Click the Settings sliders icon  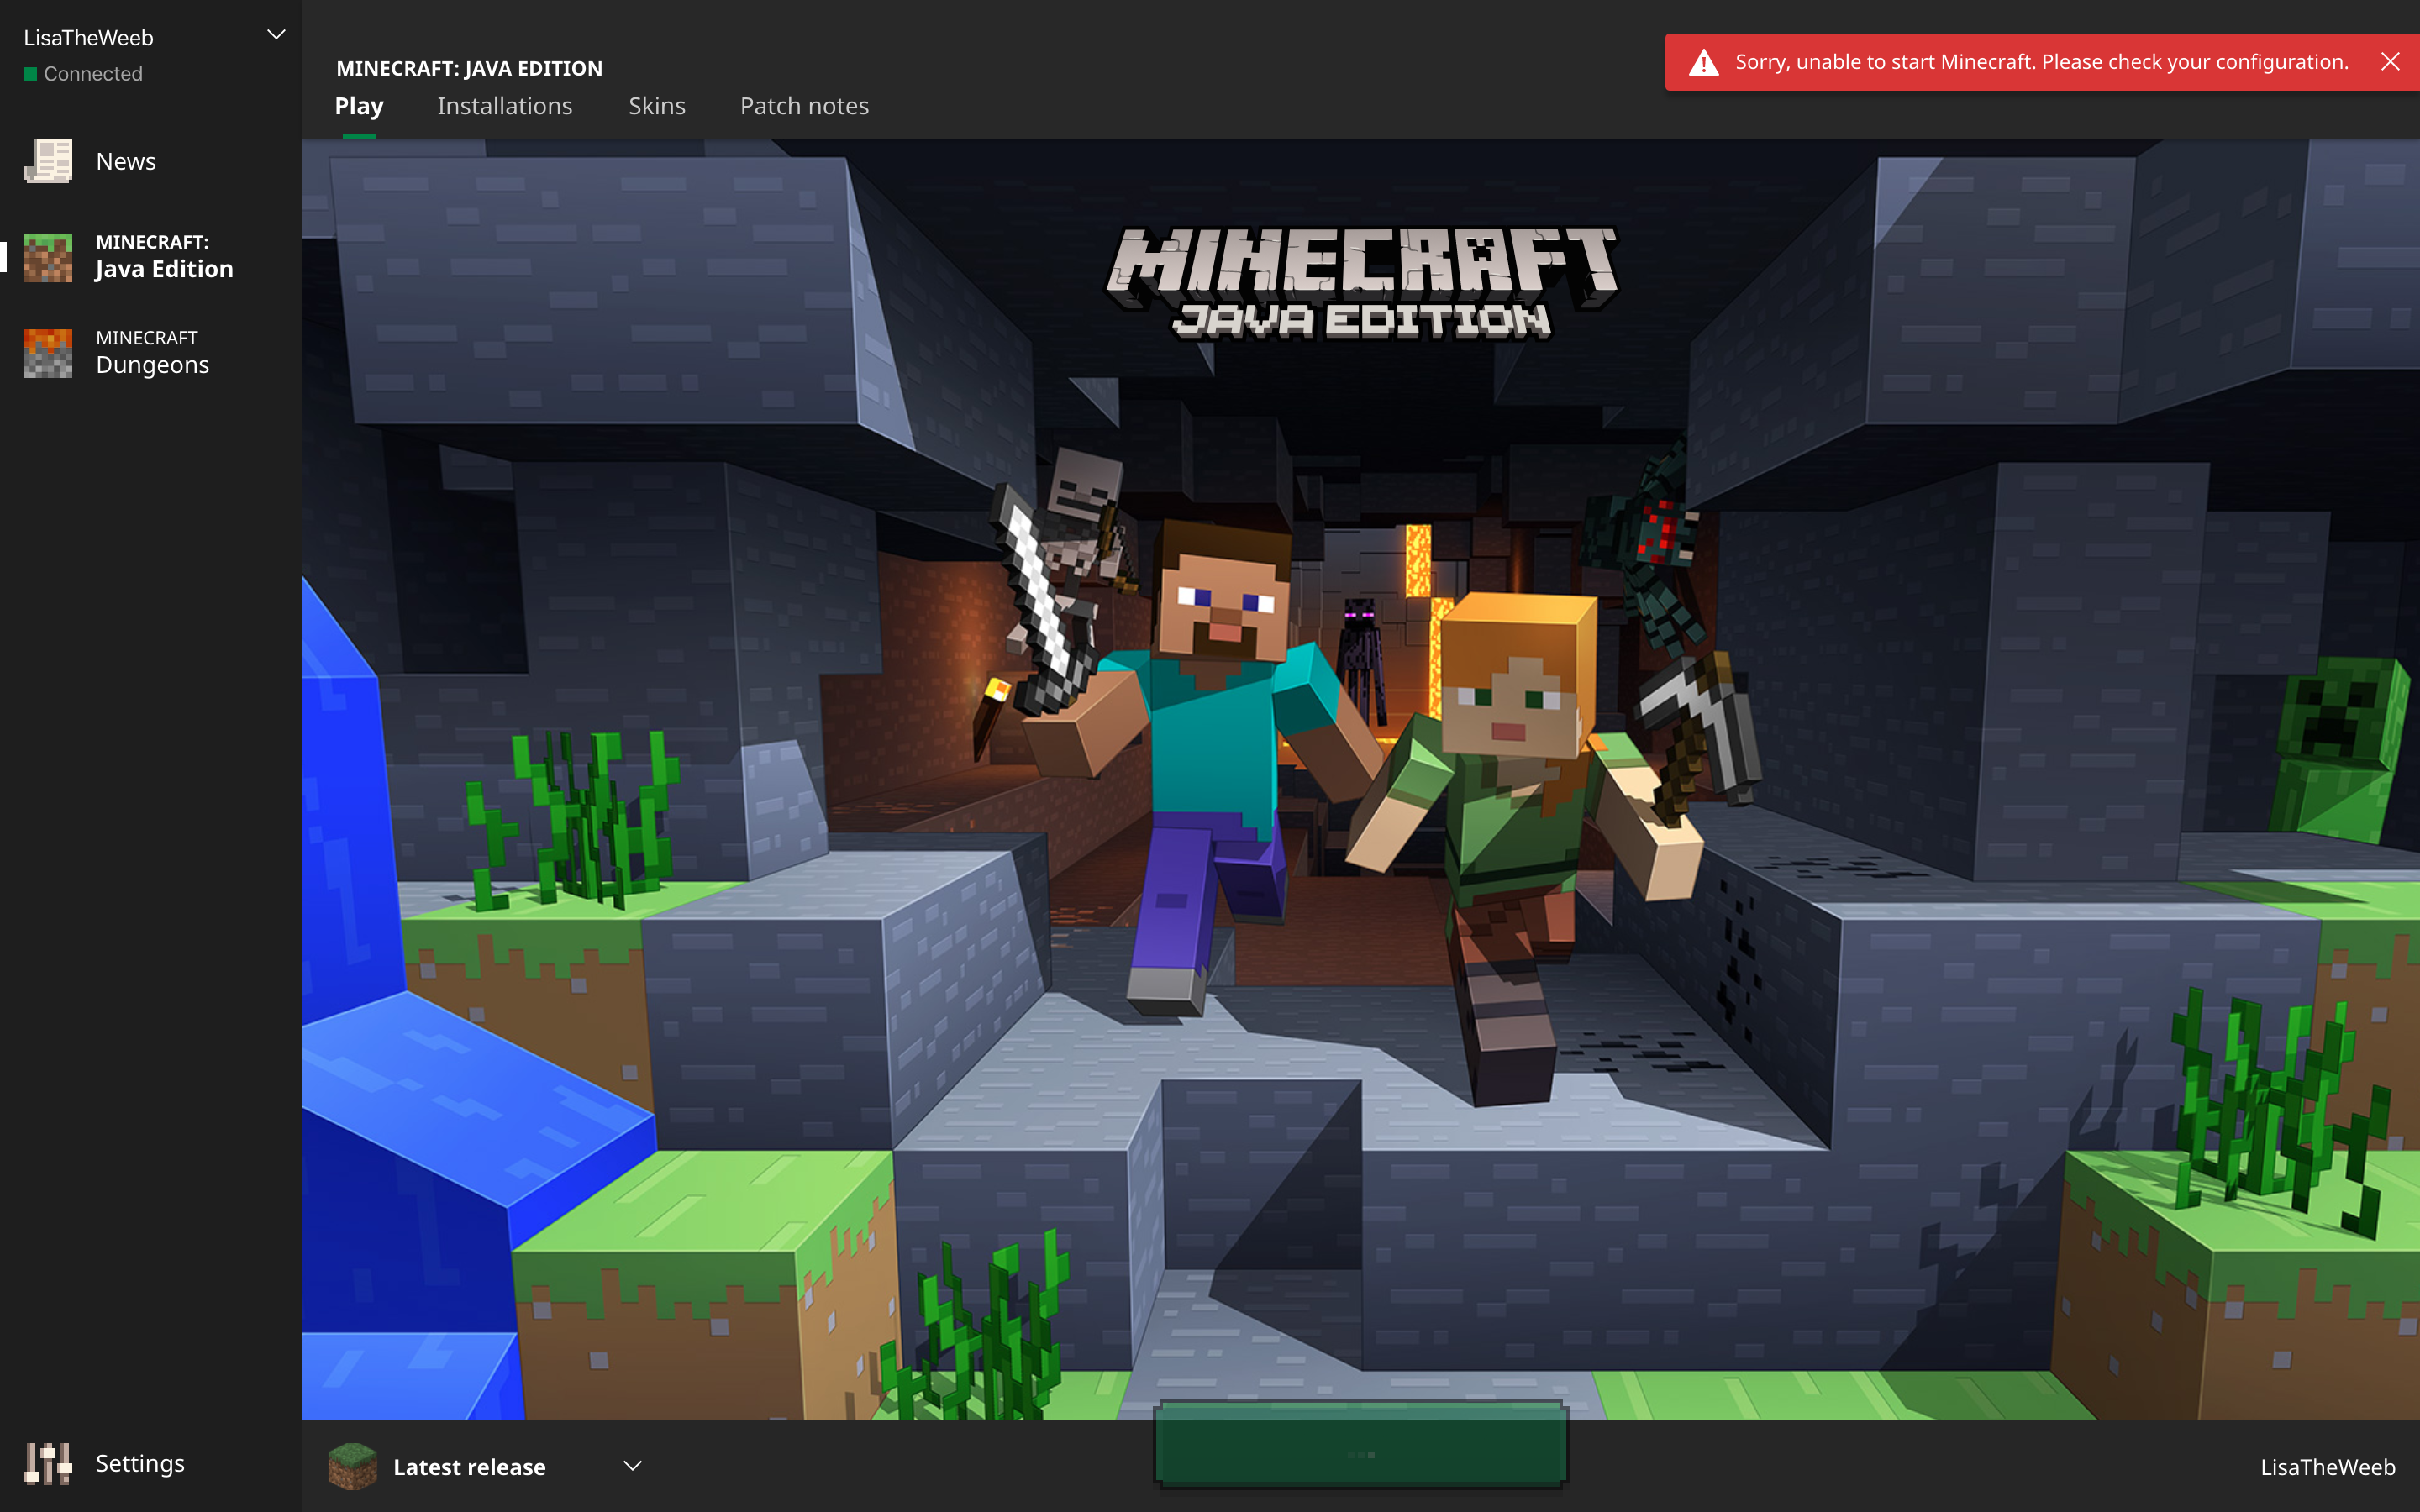(x=48, y=1463)
